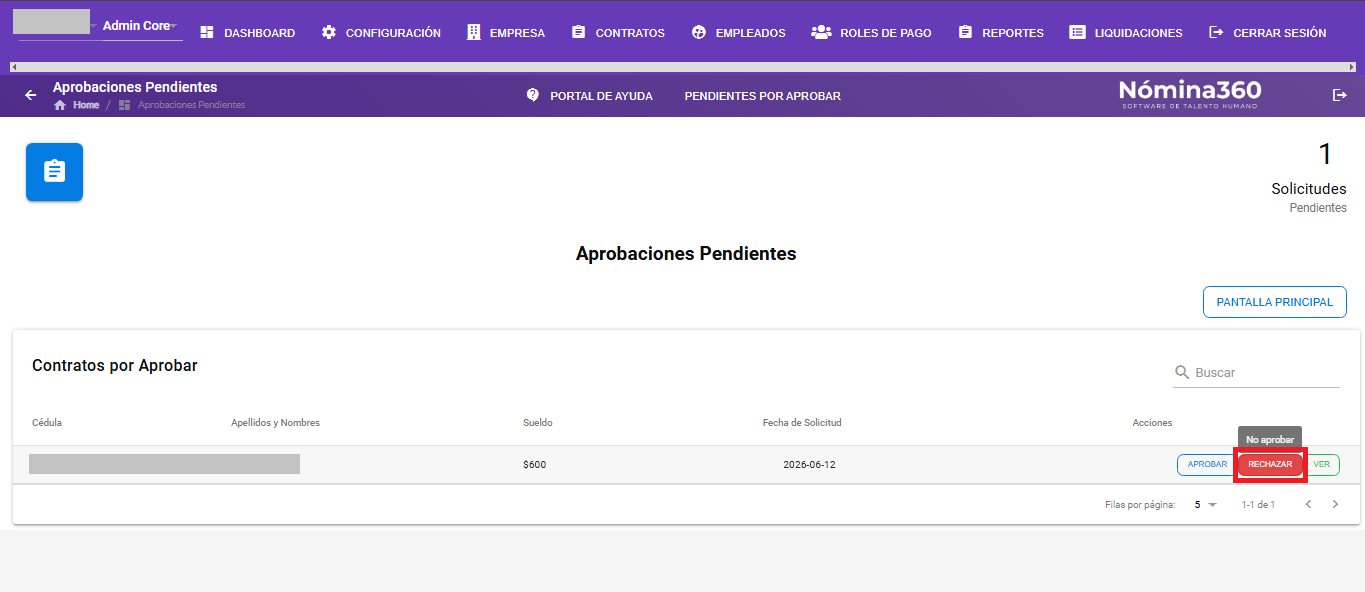The width and height of the screenshot is (1365, 592).
Task: Click the Ver button for the contract
Action: 1322,465
